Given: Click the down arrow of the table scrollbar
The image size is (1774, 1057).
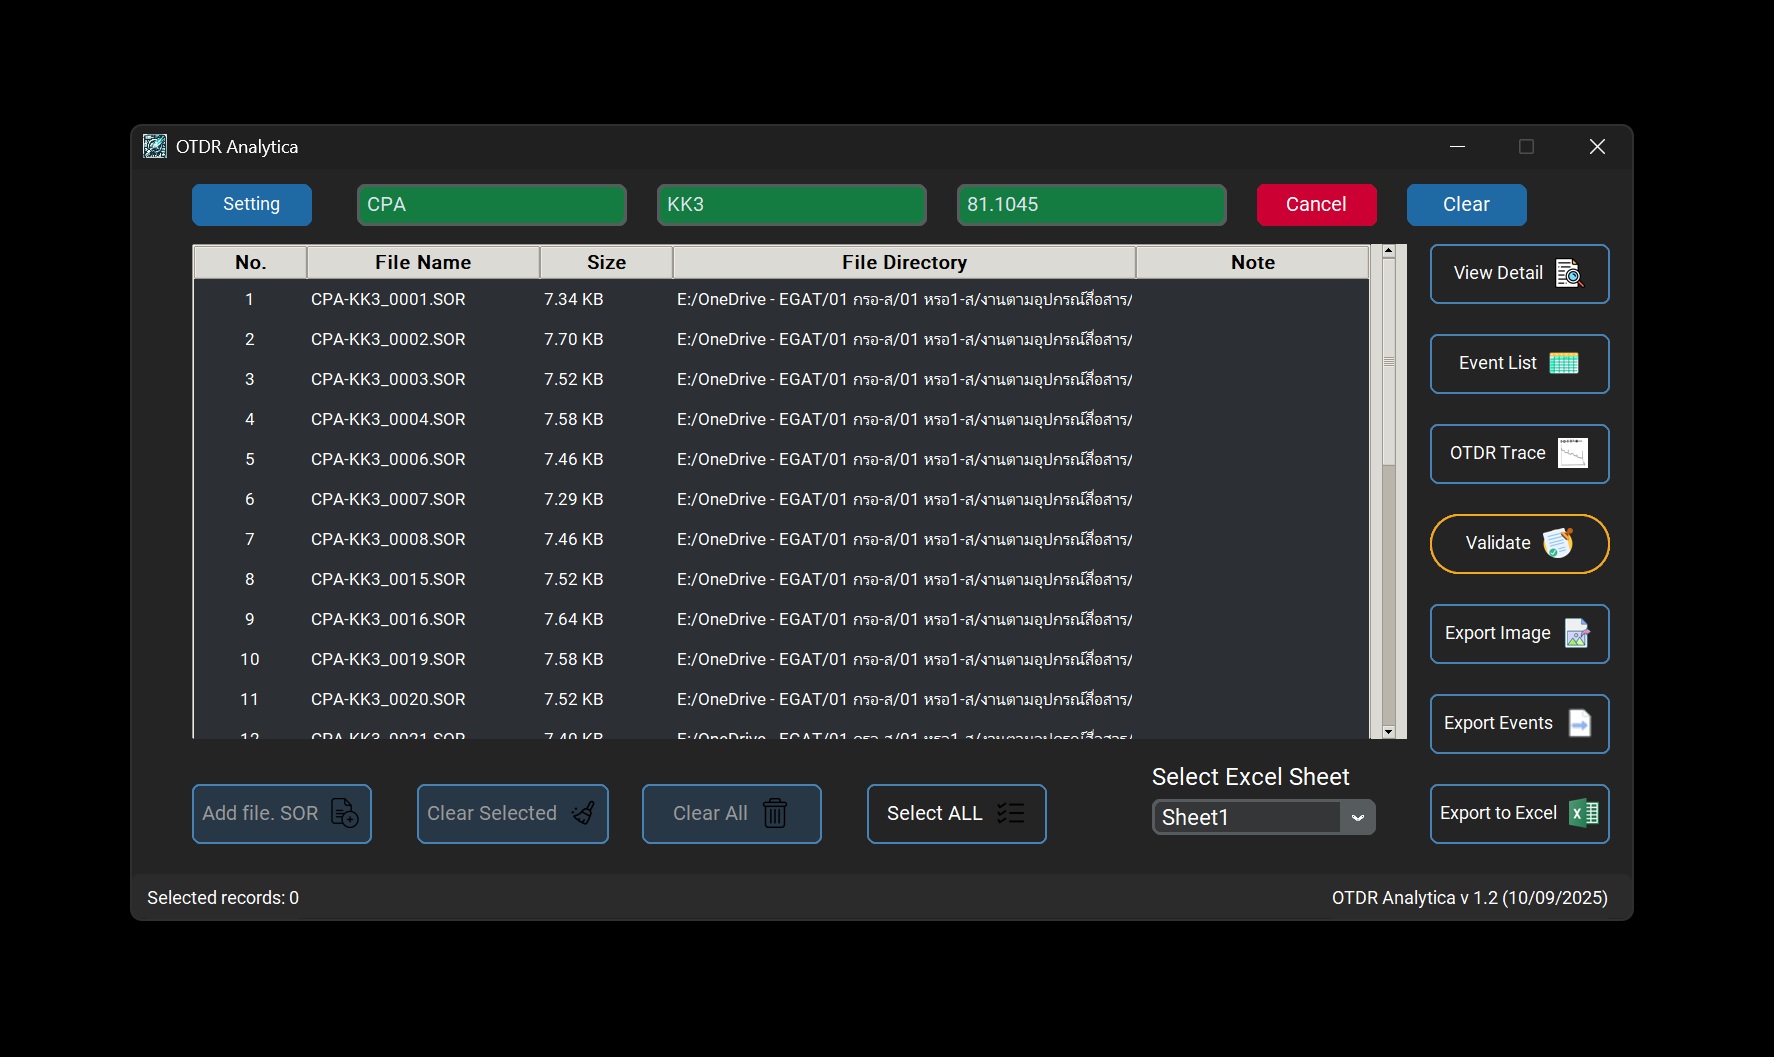Looking at the screenshot, I should tap(1388, 732).
